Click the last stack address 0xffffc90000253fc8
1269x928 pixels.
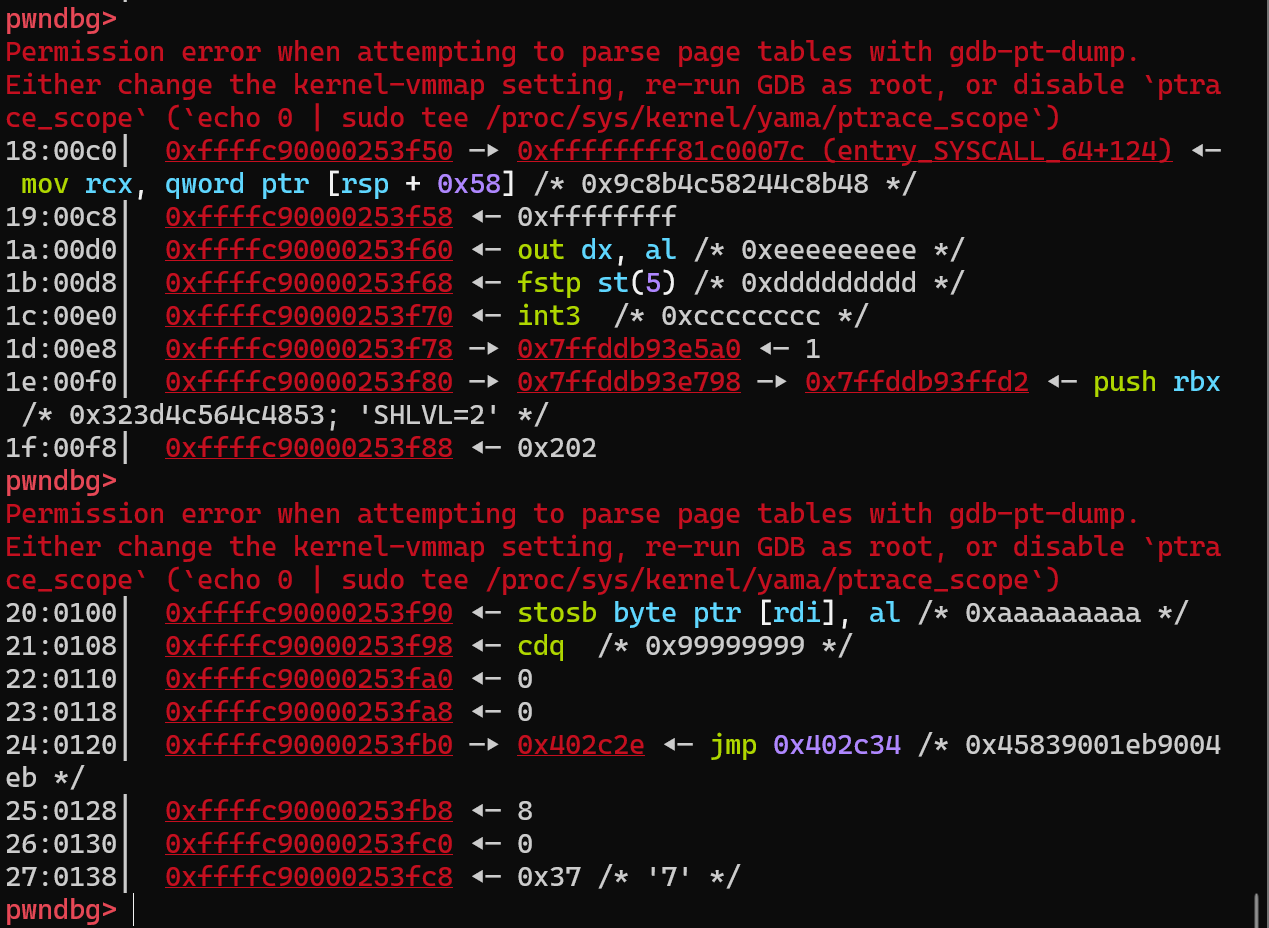(x=308, y=877)
